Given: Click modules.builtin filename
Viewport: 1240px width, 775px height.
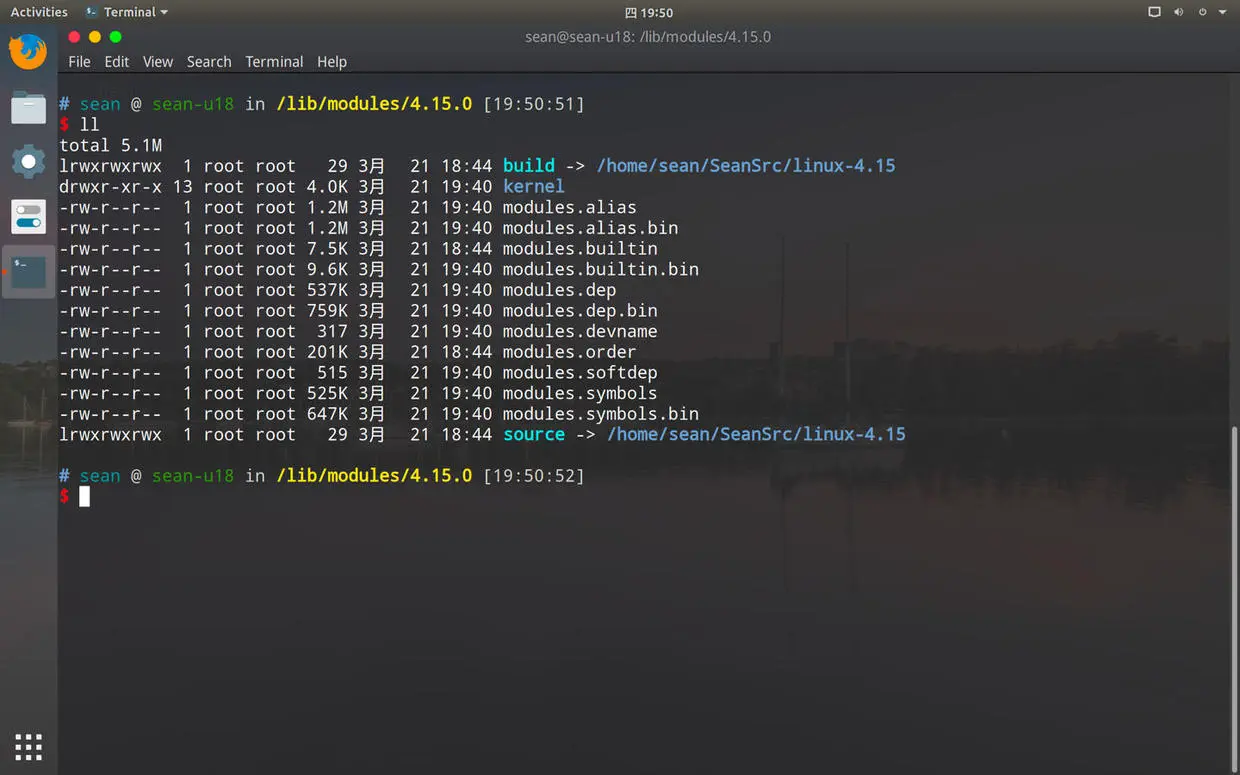Looking at the screenshot, I should tap(580, 248).
